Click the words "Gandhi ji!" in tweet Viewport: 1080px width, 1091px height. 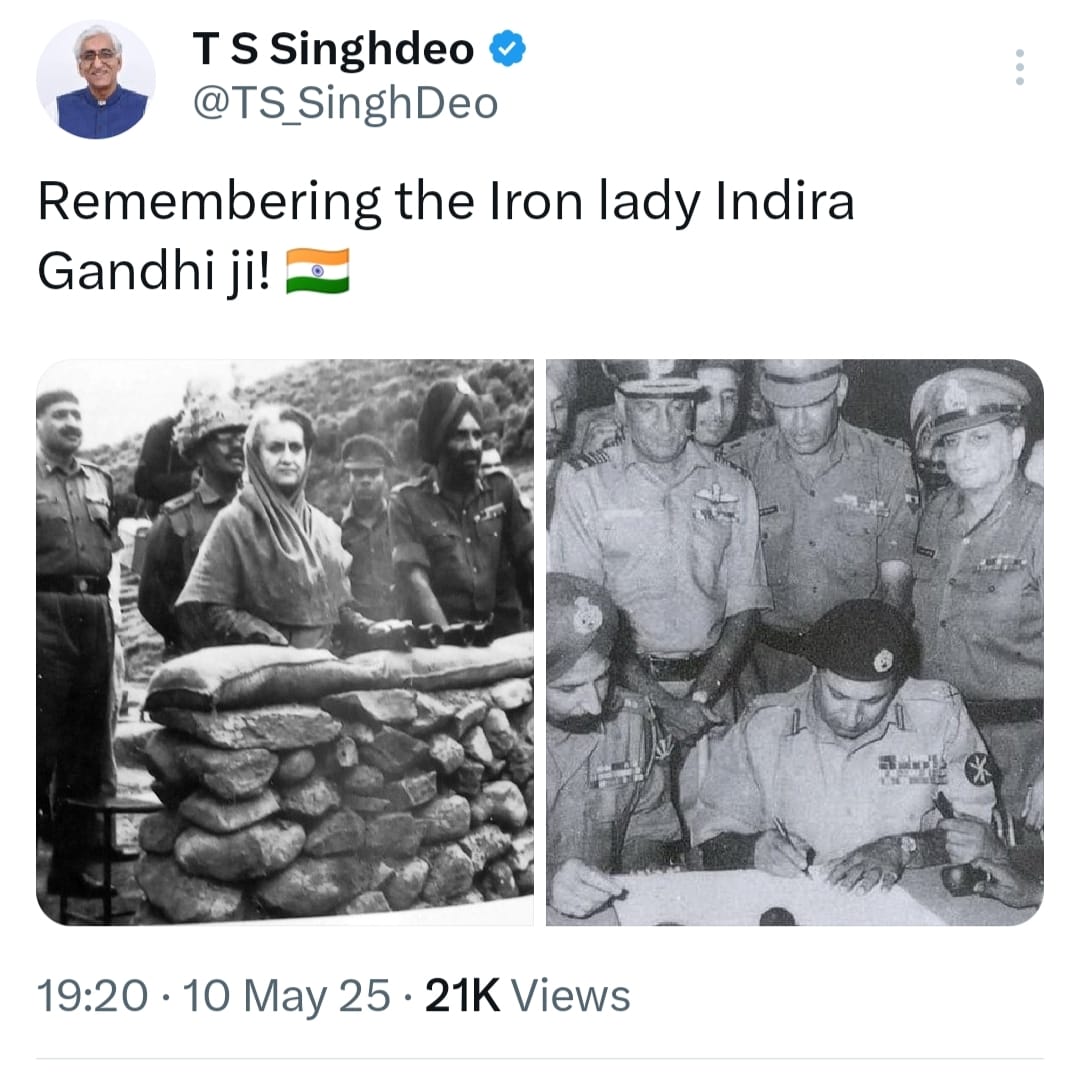click(x=154, y=272)
